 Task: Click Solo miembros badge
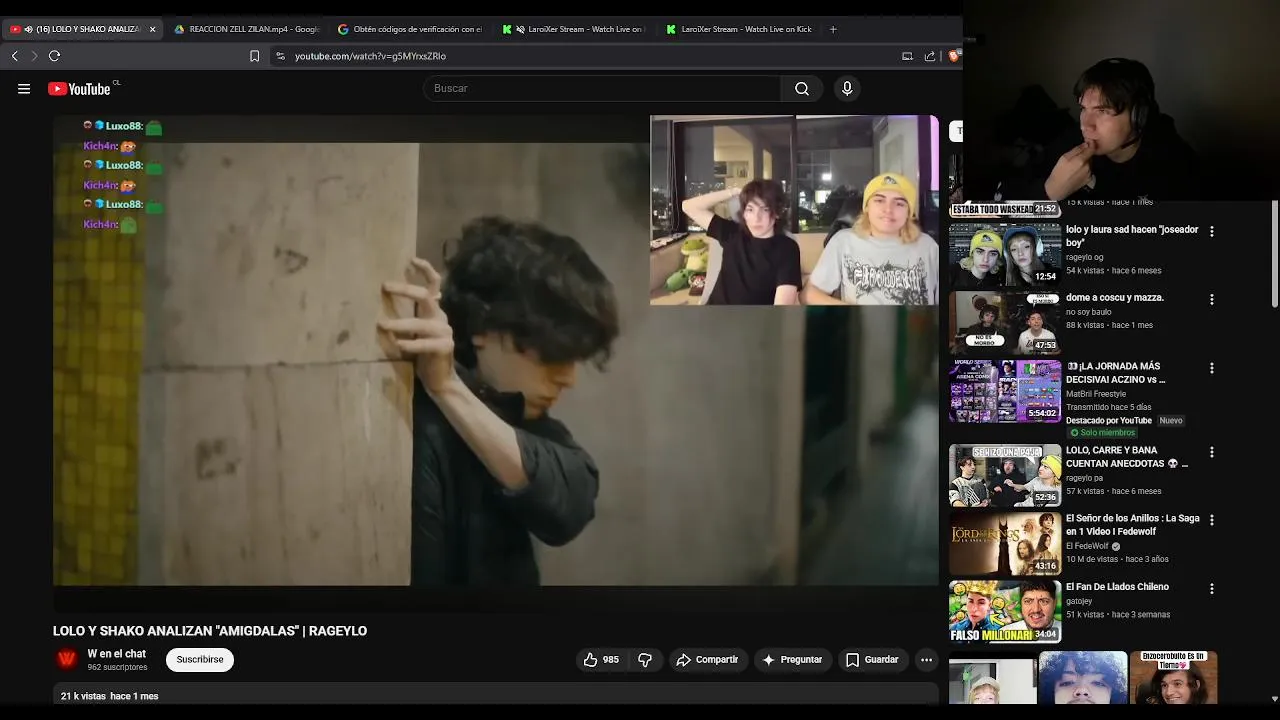tap(1102, 433)
